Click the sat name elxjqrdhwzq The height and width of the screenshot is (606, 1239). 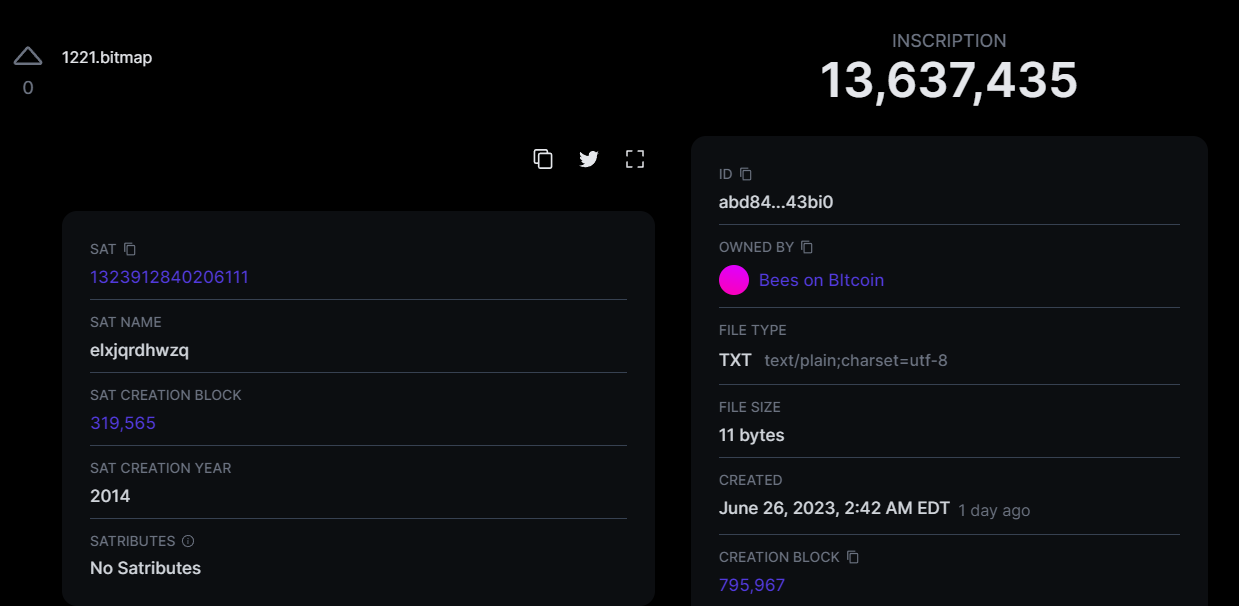coord(139,350)
